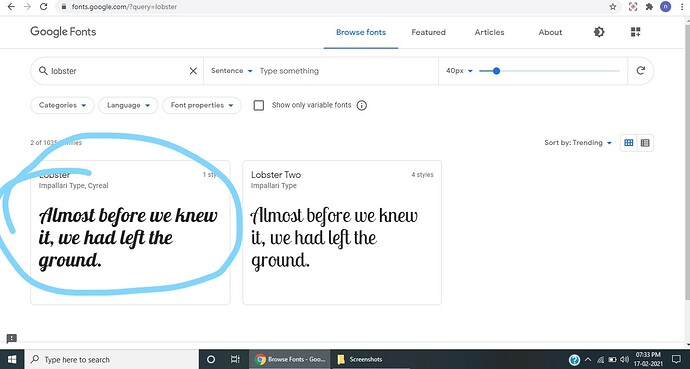Click the browser back arrow
Screen dimensions: 690x369
pos(11,7)
